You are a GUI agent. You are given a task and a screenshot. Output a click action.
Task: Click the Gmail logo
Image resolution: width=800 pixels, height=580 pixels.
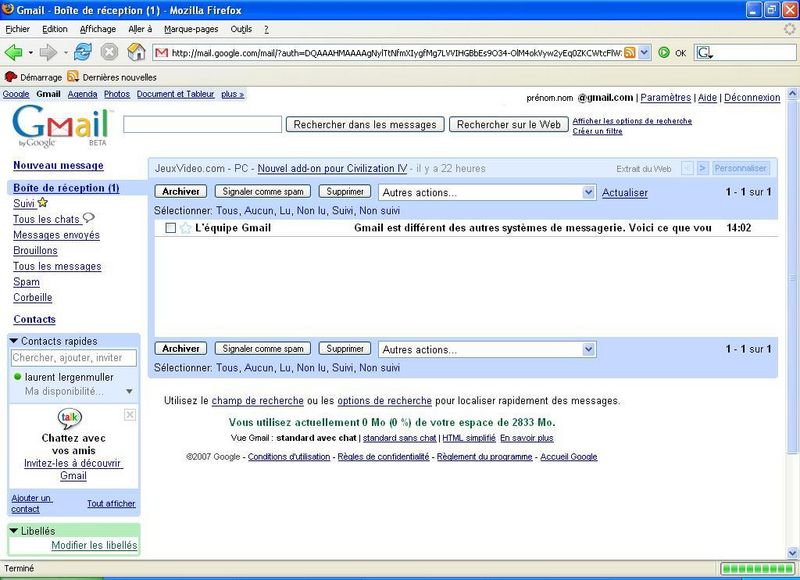[61, 127]
